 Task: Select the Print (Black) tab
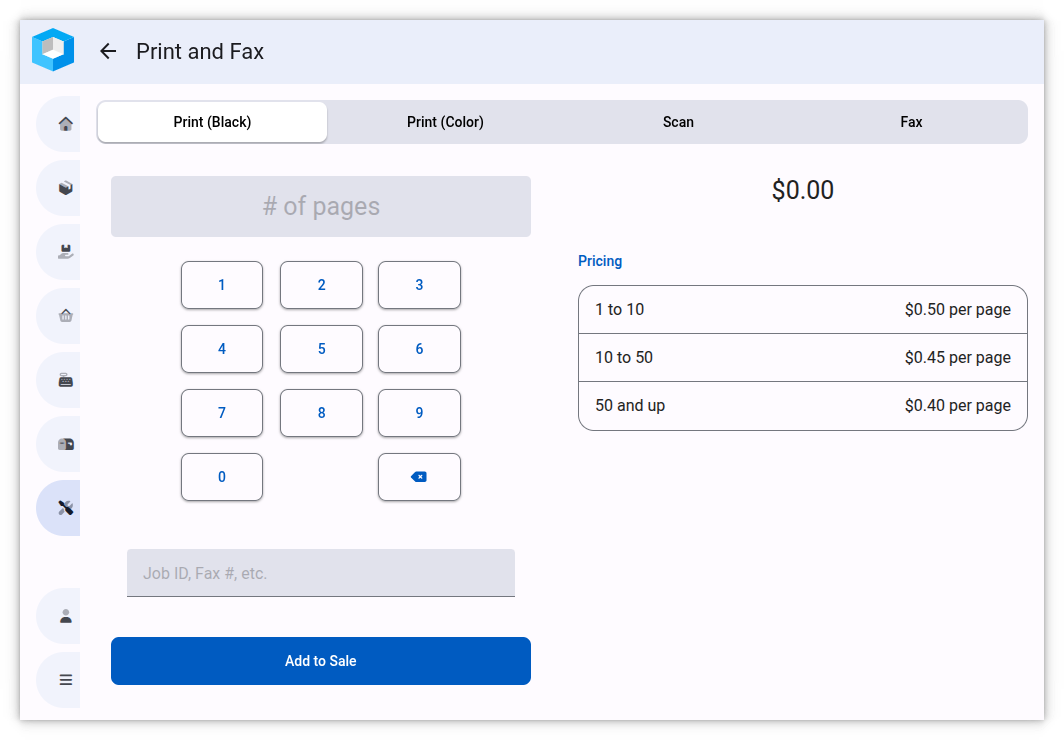point(212,122)
